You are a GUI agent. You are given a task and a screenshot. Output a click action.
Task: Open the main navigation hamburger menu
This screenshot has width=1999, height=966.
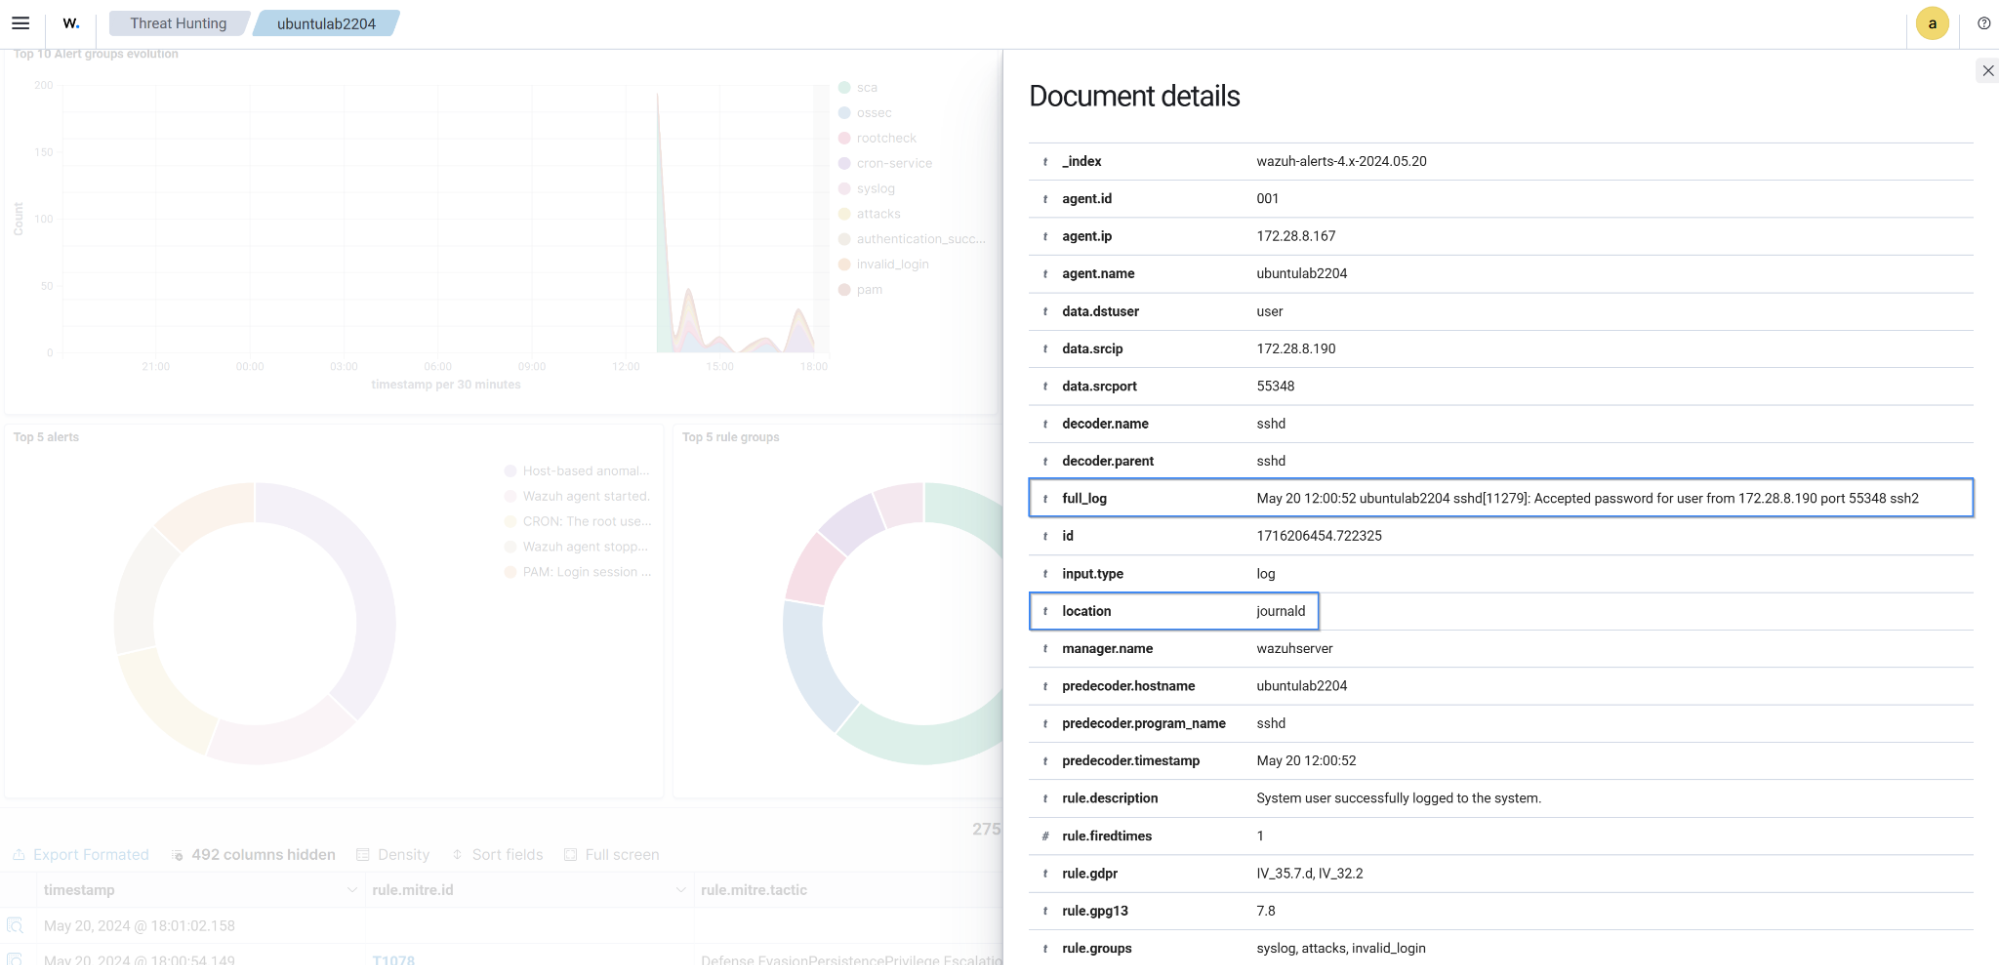pos(20,23)
